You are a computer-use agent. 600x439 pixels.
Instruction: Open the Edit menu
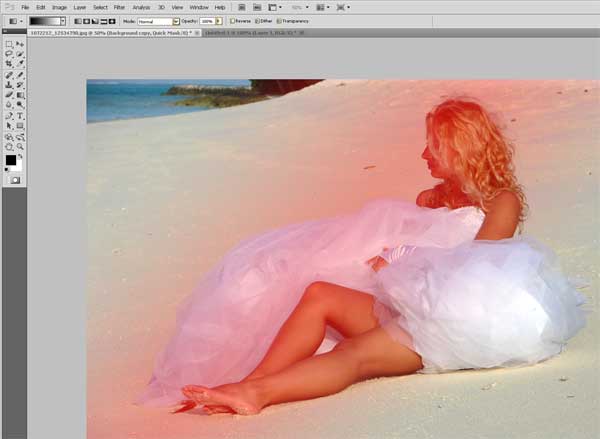coord(41,7)
